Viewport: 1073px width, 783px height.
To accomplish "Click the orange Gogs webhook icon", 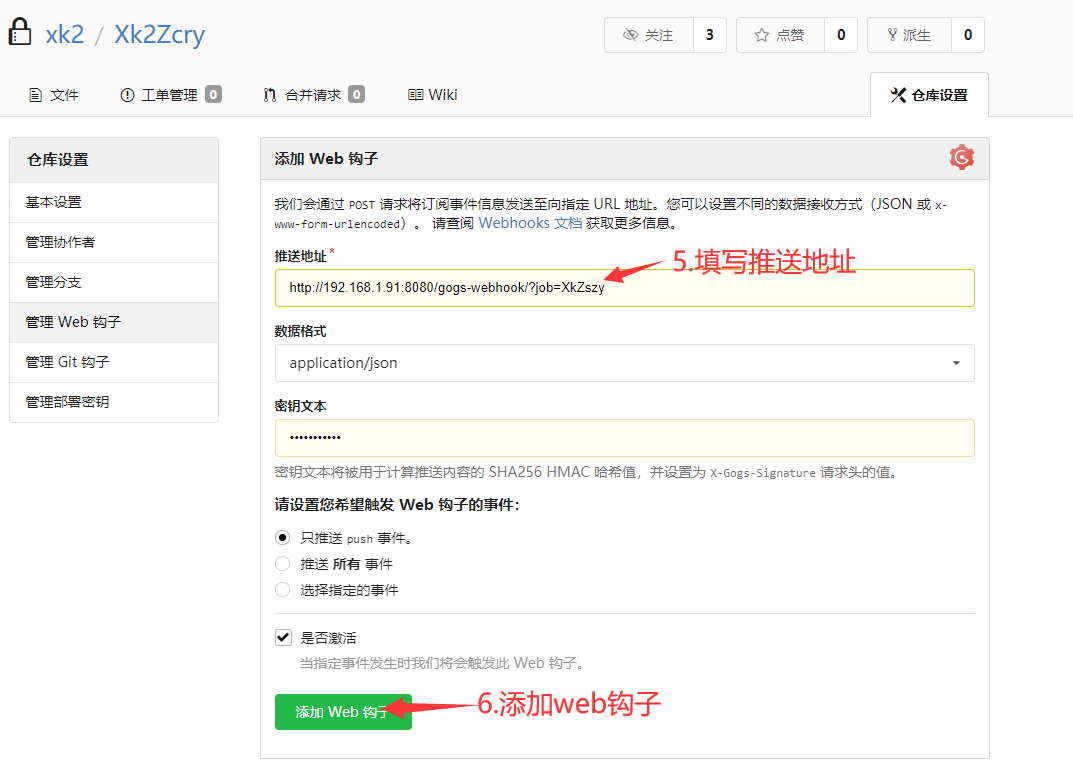I will tap(961, 157).
